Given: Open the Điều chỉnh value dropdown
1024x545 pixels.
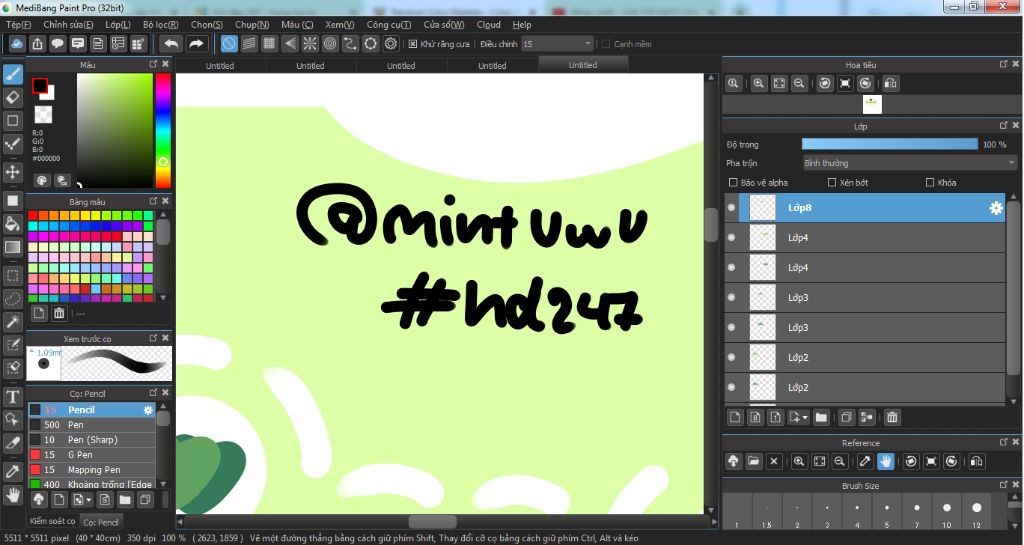Looking at the screenshot, I should pos(557,44).
